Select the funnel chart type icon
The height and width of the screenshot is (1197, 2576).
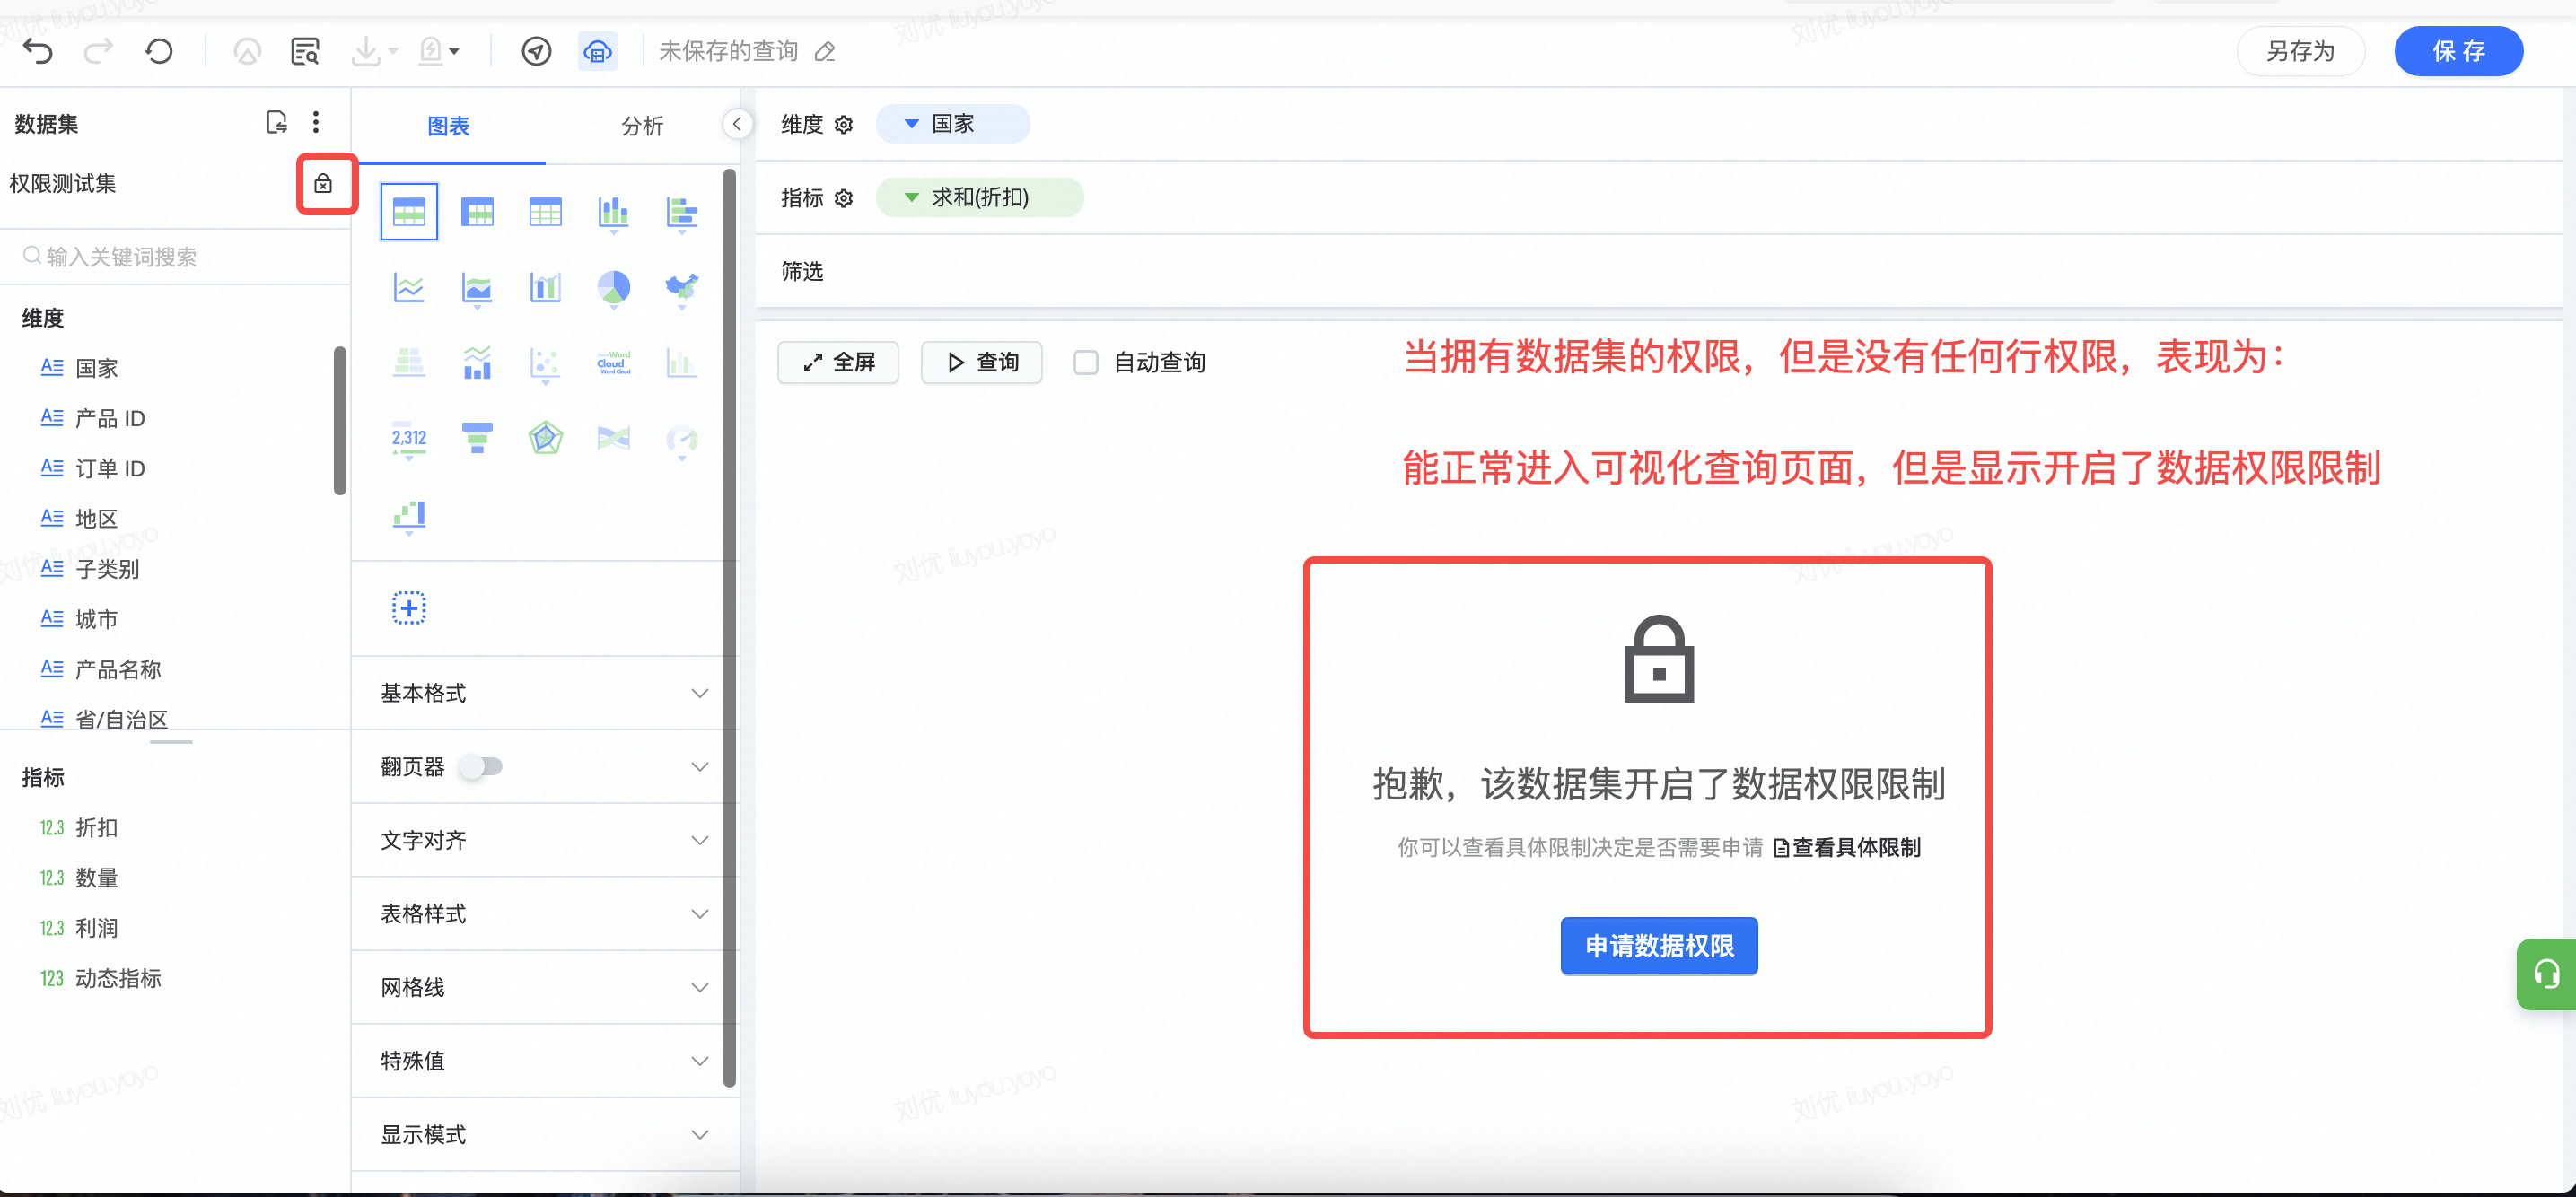coord(477,438)
